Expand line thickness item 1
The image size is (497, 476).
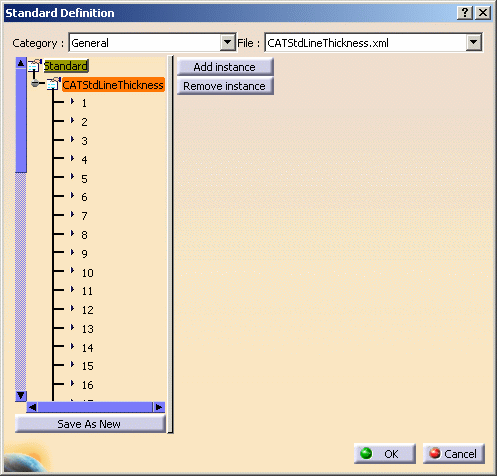pyautogui.click(x=72, y=101)
